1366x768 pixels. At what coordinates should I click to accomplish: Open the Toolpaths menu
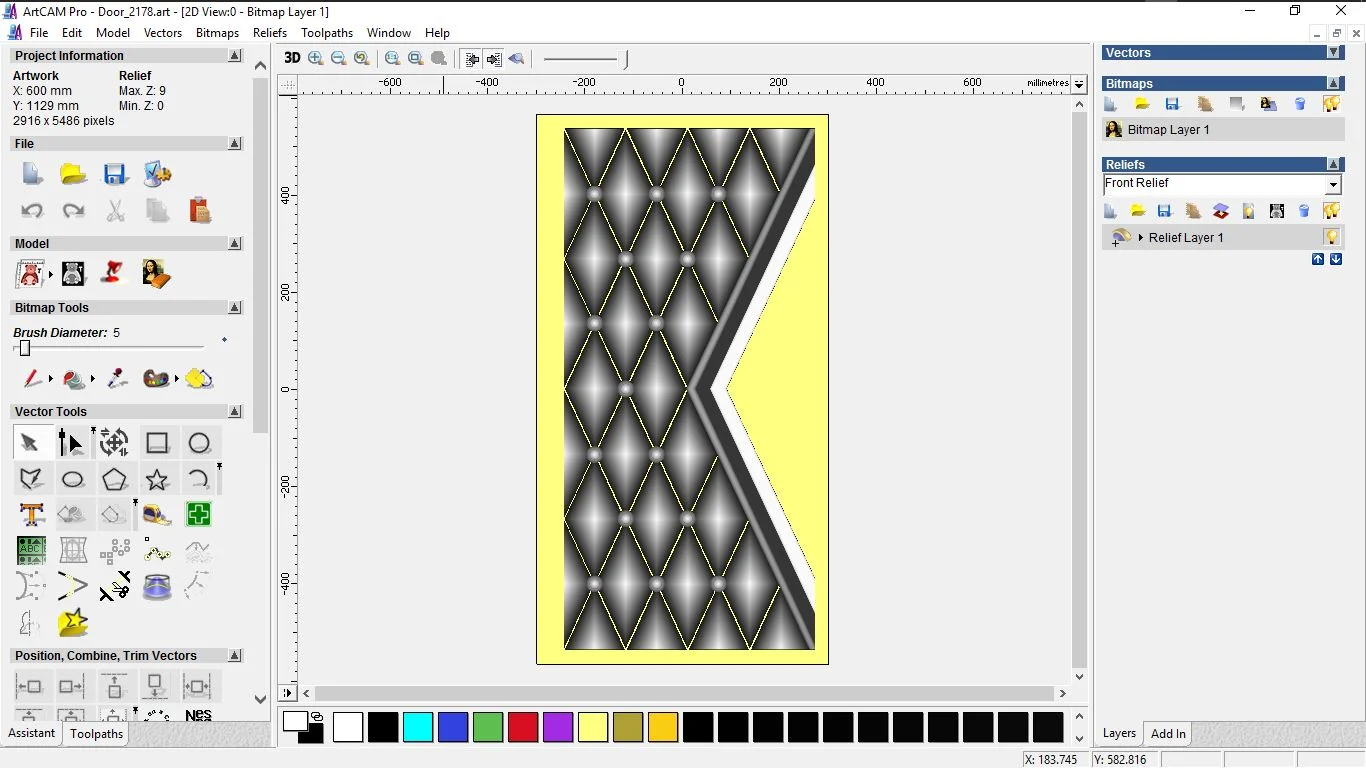[x=327, y=33]
